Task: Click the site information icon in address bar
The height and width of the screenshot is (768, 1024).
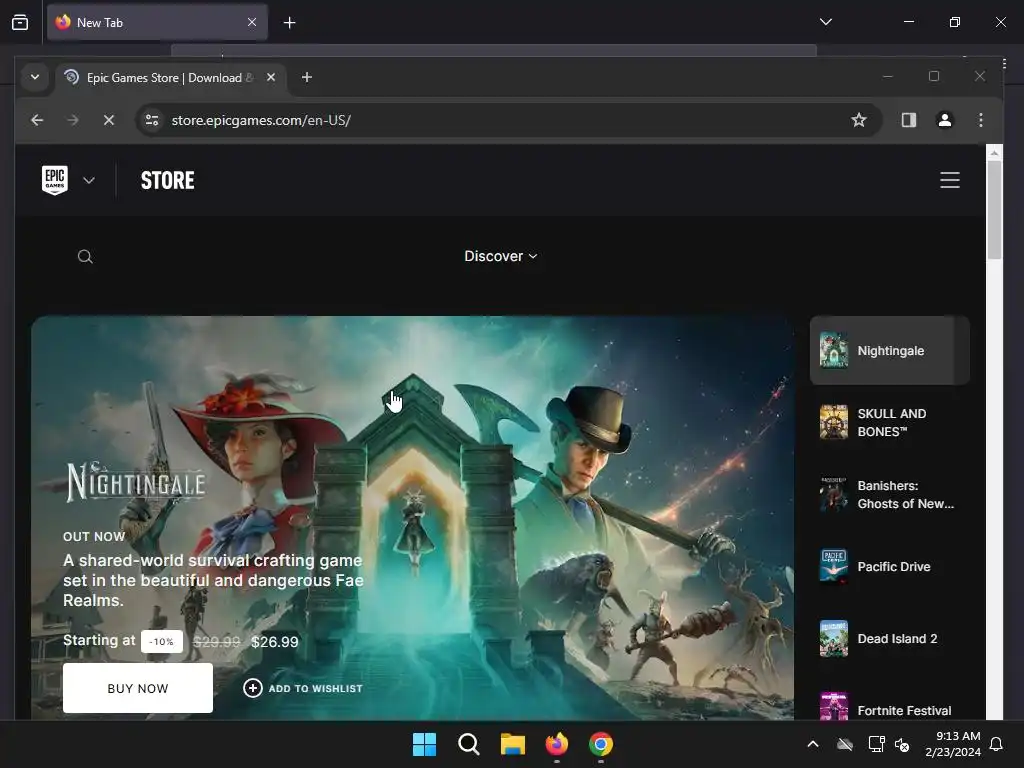Action: 152,120
